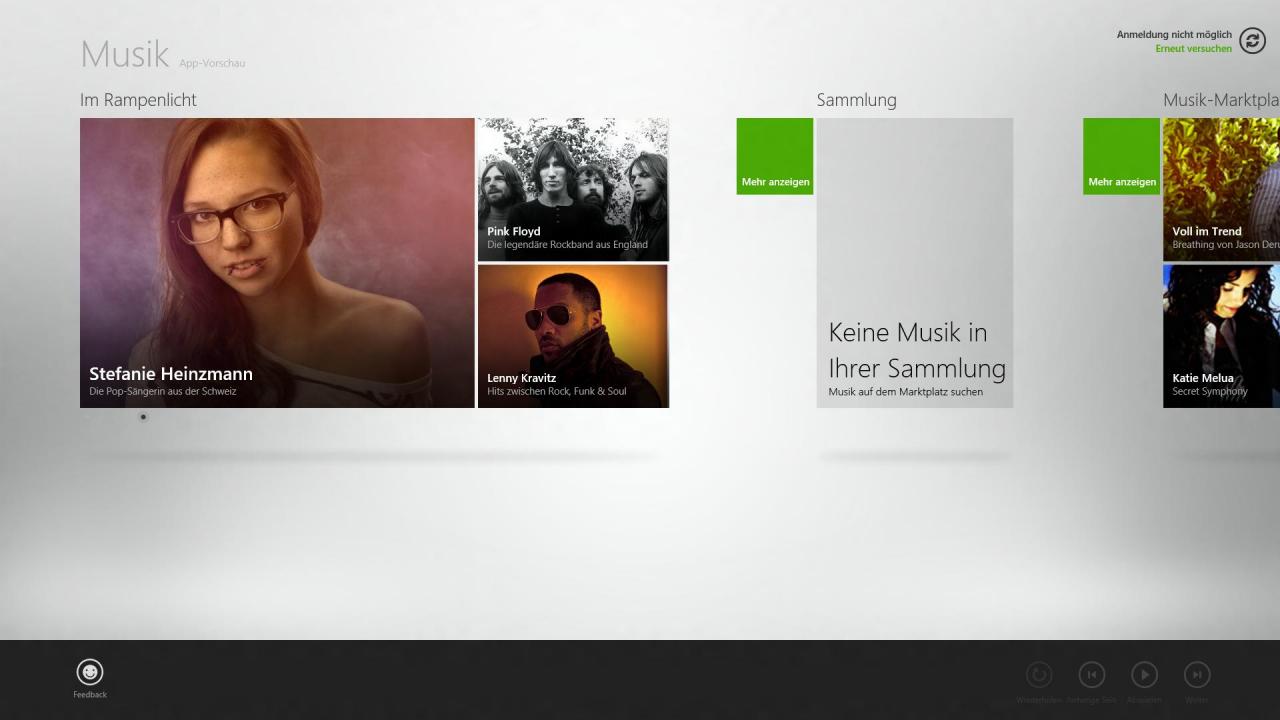Open the Voll im Trend tile
Viewport: 1280px width, 720px height.
click(1221, 190)
